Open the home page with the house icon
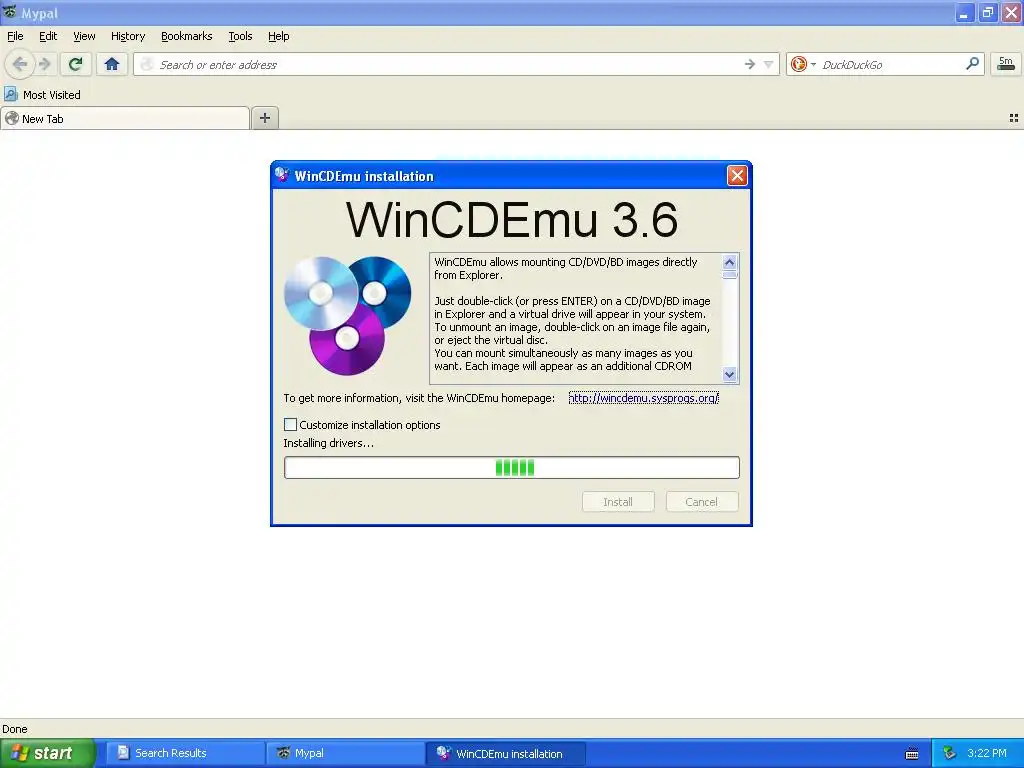Image resolution: width=1024 pixels, height=768 pixels. [x=112, y=64]
